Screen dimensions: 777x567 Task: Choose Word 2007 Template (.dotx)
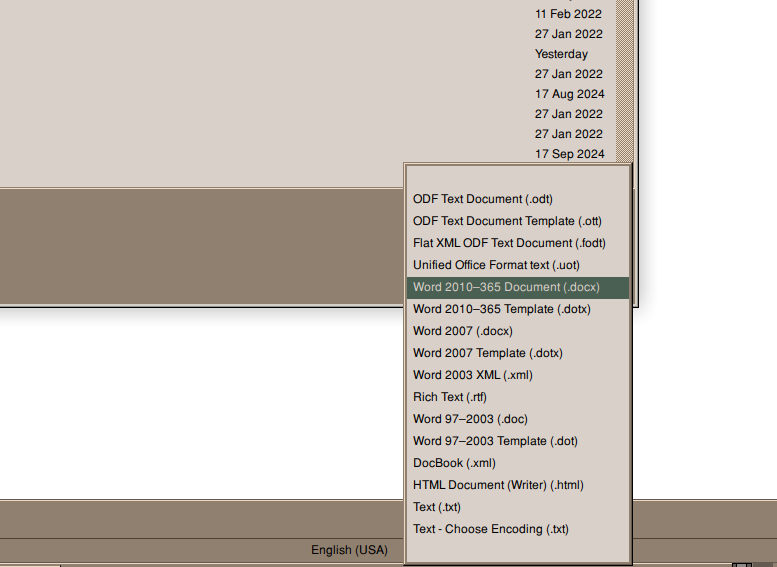click(x=518, y=353)
